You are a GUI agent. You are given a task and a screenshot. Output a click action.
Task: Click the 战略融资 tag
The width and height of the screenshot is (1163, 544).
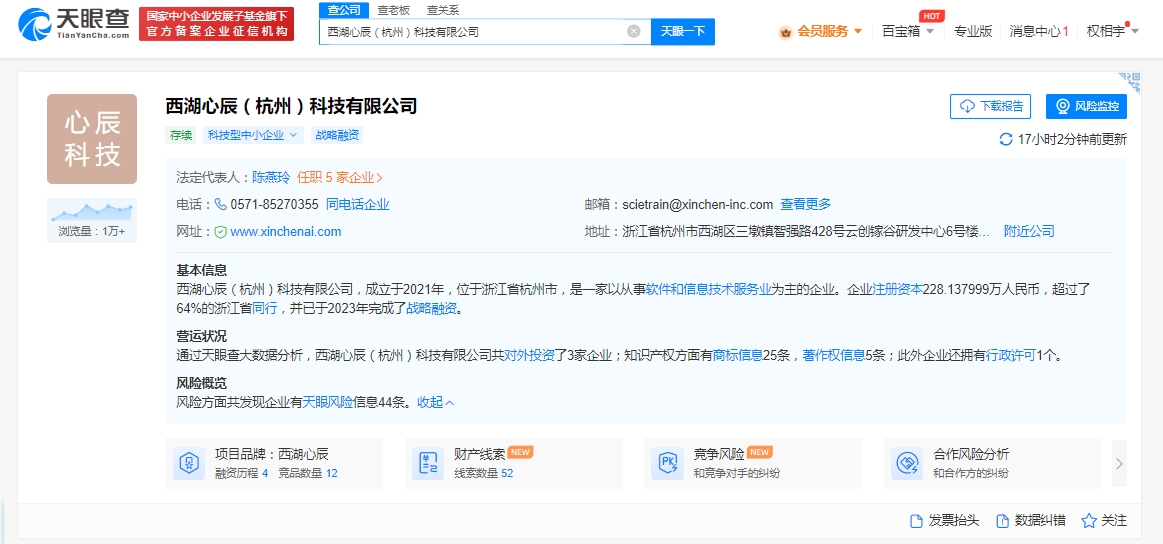click(x=337, y=135)
